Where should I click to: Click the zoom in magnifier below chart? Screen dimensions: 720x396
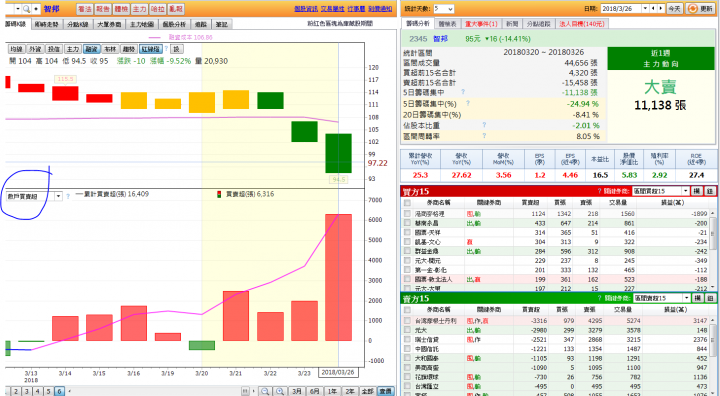pos(280,391)
